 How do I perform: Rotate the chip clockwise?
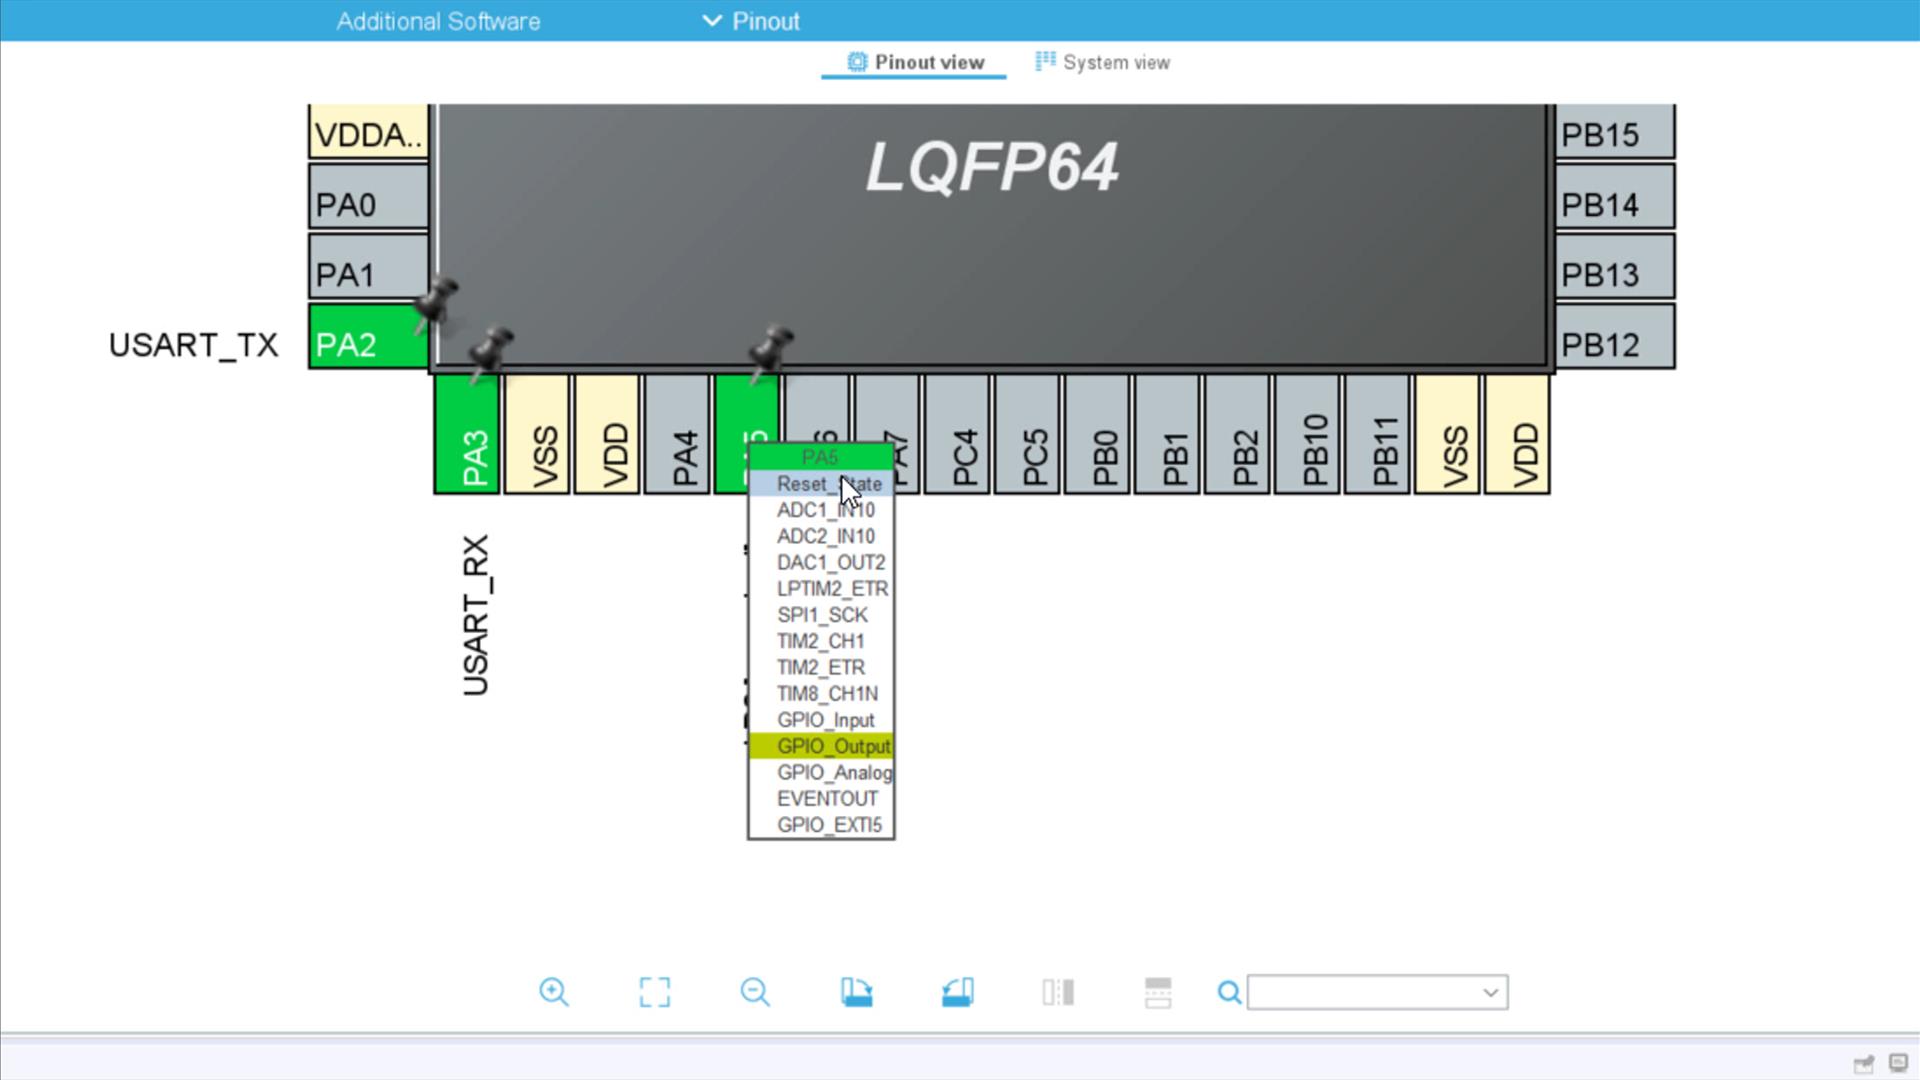tap(857, 992)
